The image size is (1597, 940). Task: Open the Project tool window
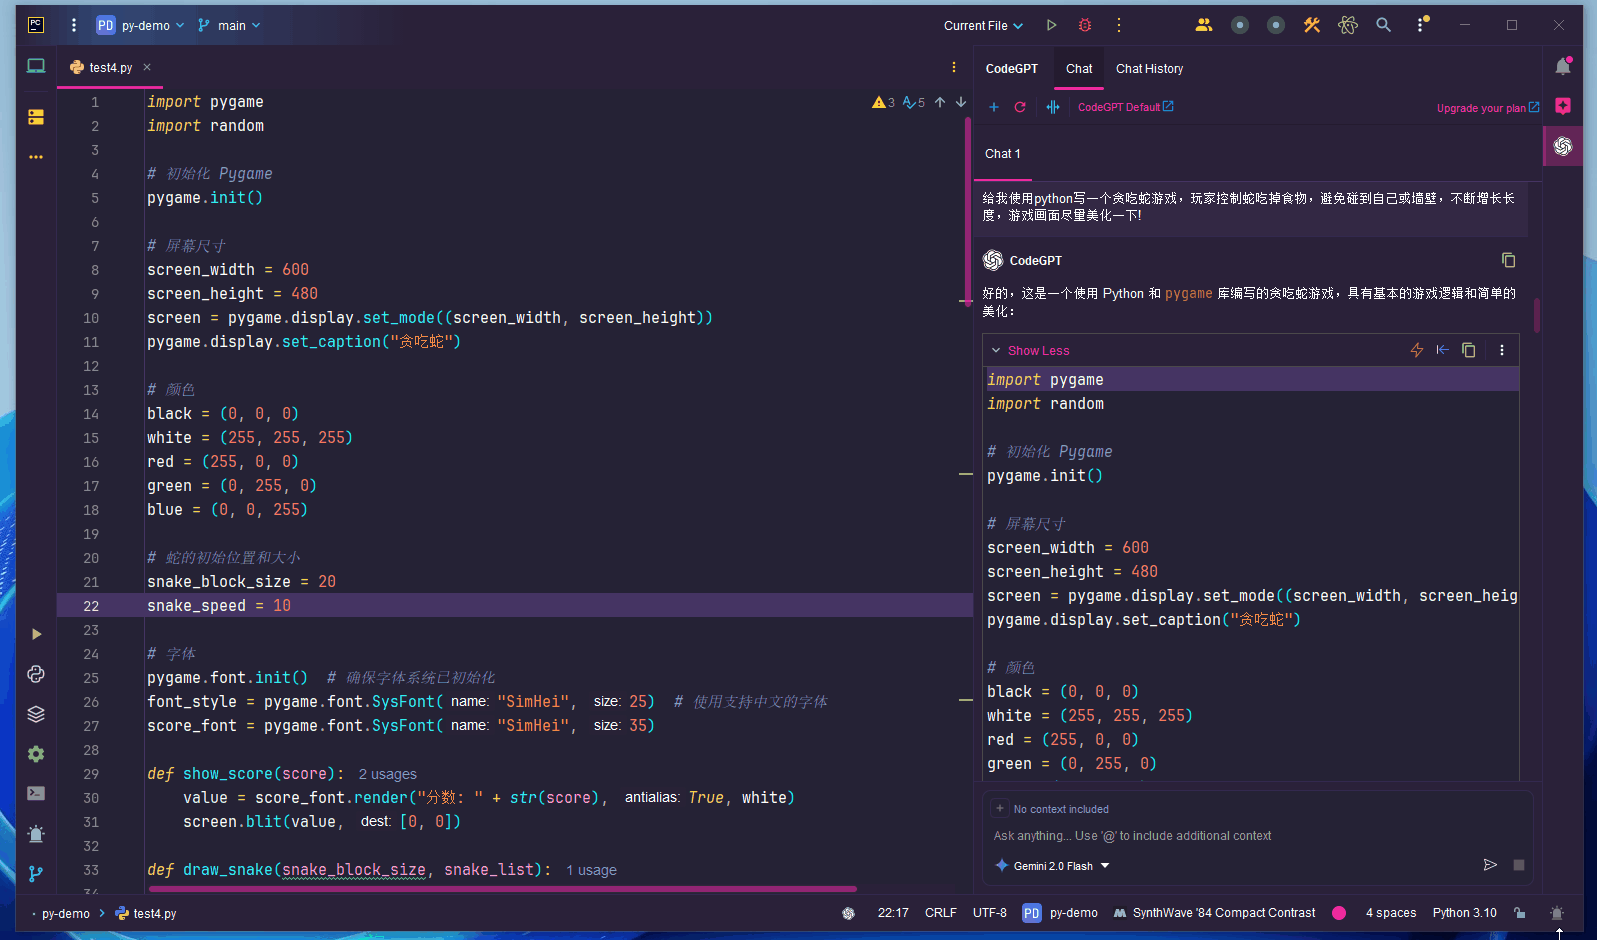point(36,66)
